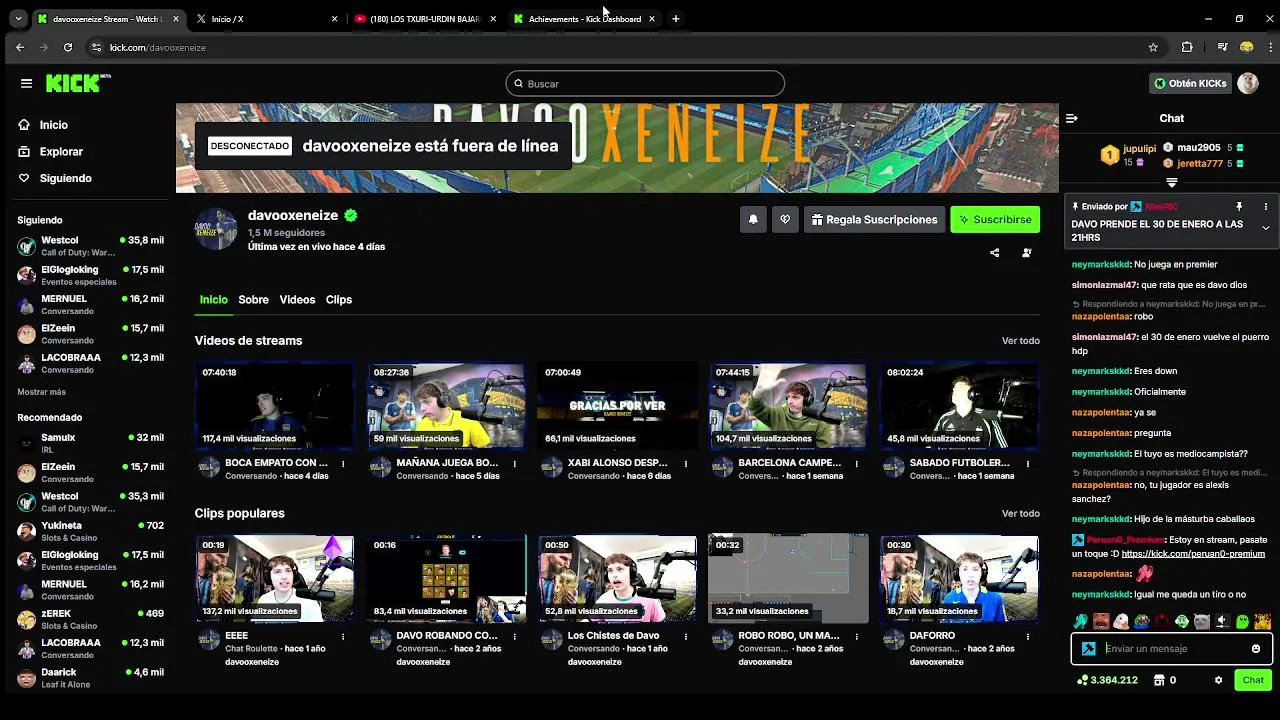
Task: Open kick.com/peruan0-premium chat link
Action: click(x=1193, y=554)
